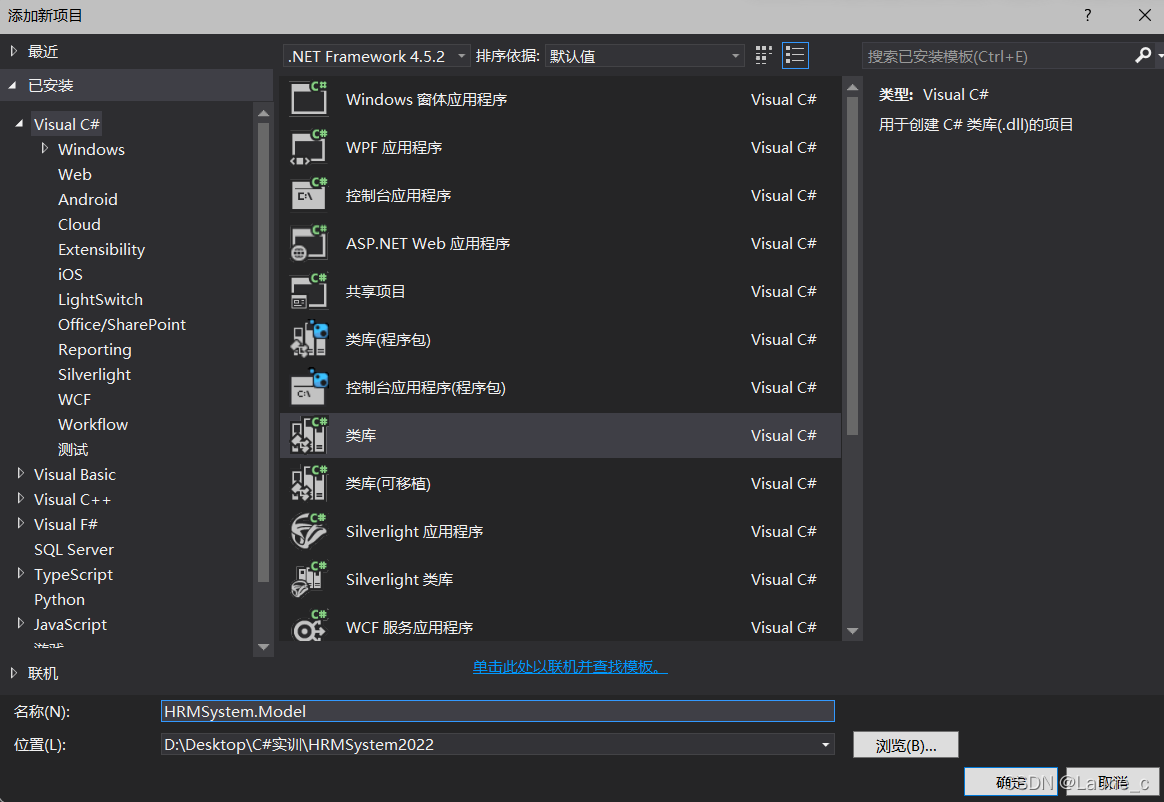The image size is (1164, 802).
Task: Select the 共享项目 template icon
Action: point(309,291)
